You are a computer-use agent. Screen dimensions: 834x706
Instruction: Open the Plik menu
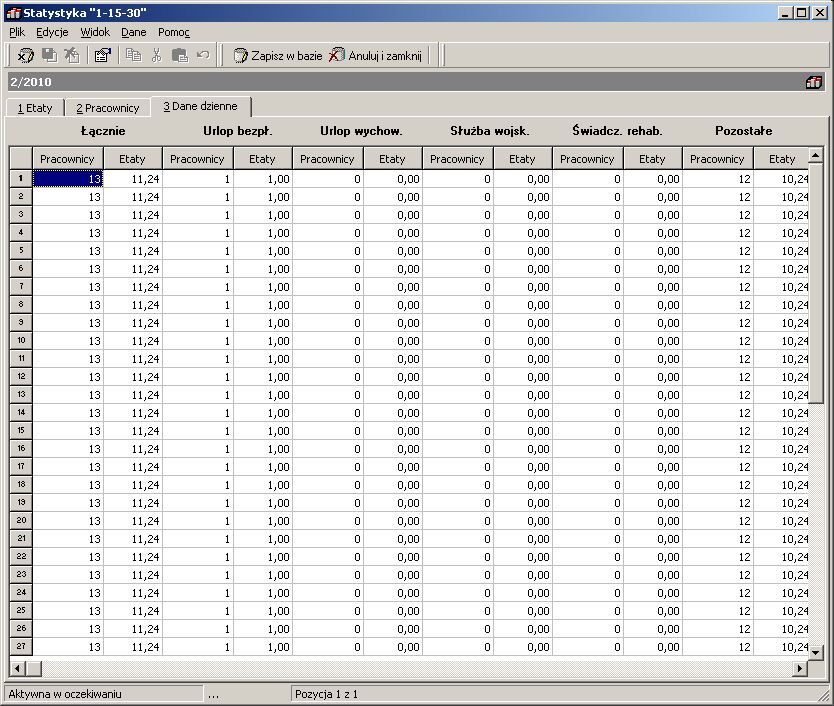(17, 32)
